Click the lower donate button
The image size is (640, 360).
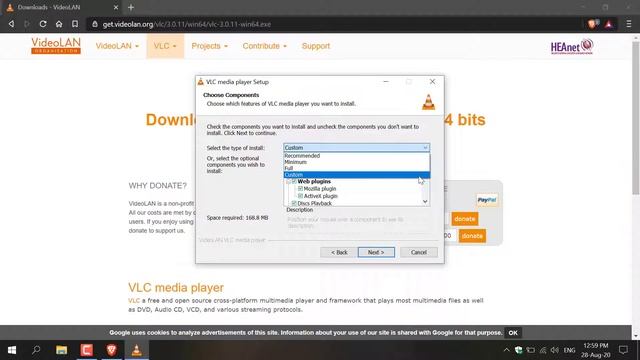tap(472, 236)
